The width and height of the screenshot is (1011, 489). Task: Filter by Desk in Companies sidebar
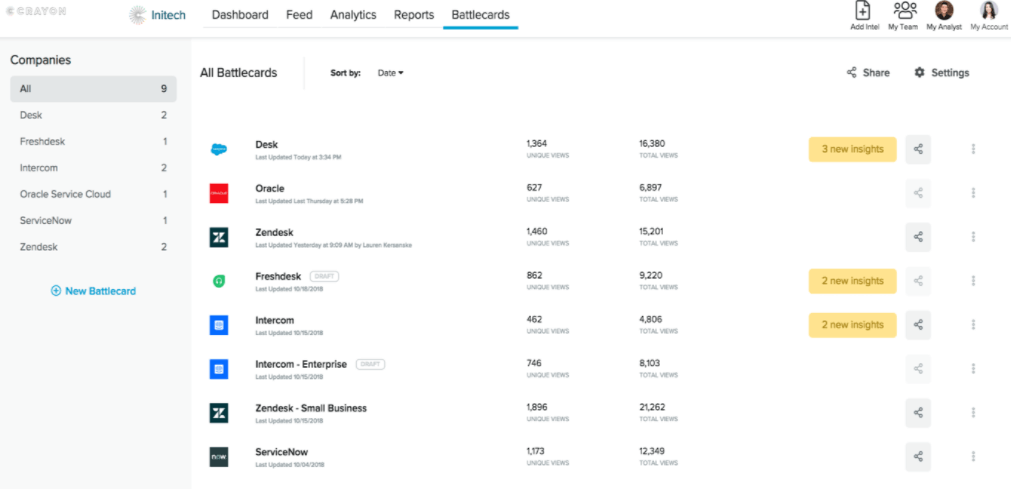pyautogui.click(x=93, y=115)
